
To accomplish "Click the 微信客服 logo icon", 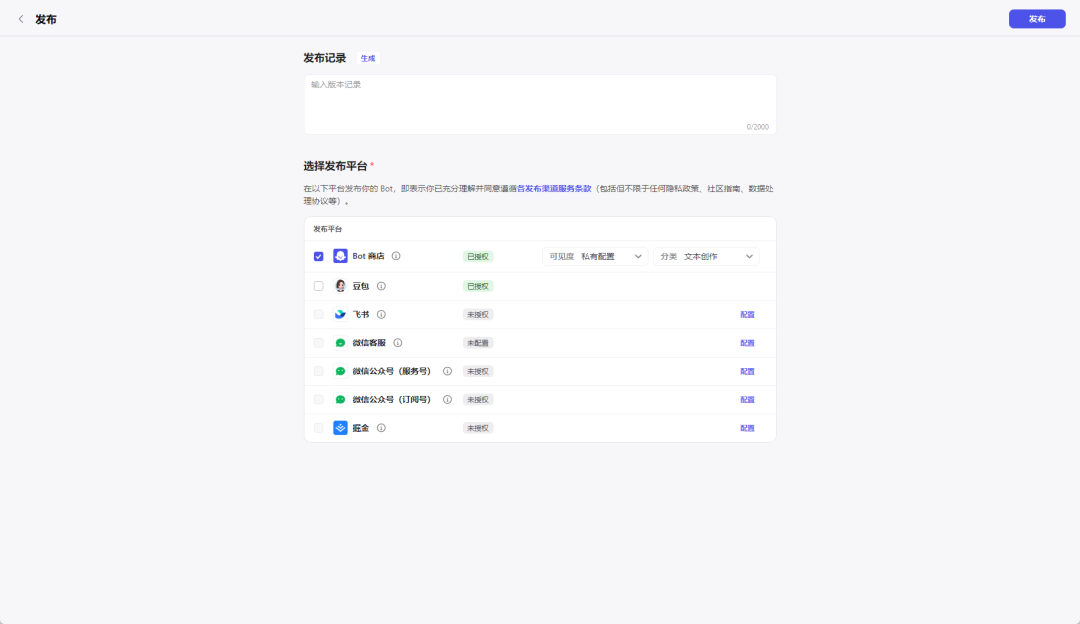I will pos(340,343).
